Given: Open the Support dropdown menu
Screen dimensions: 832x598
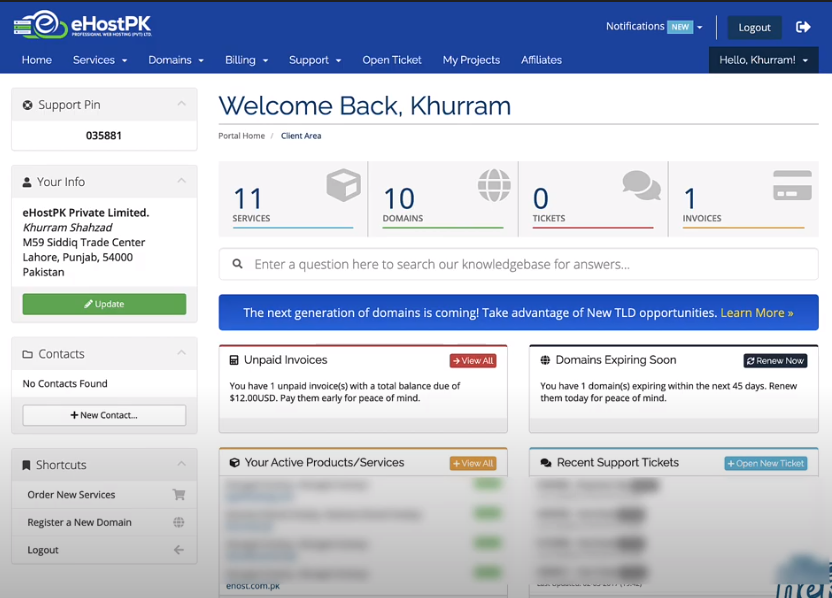Looking at the screenshot, I should (315, 60).
